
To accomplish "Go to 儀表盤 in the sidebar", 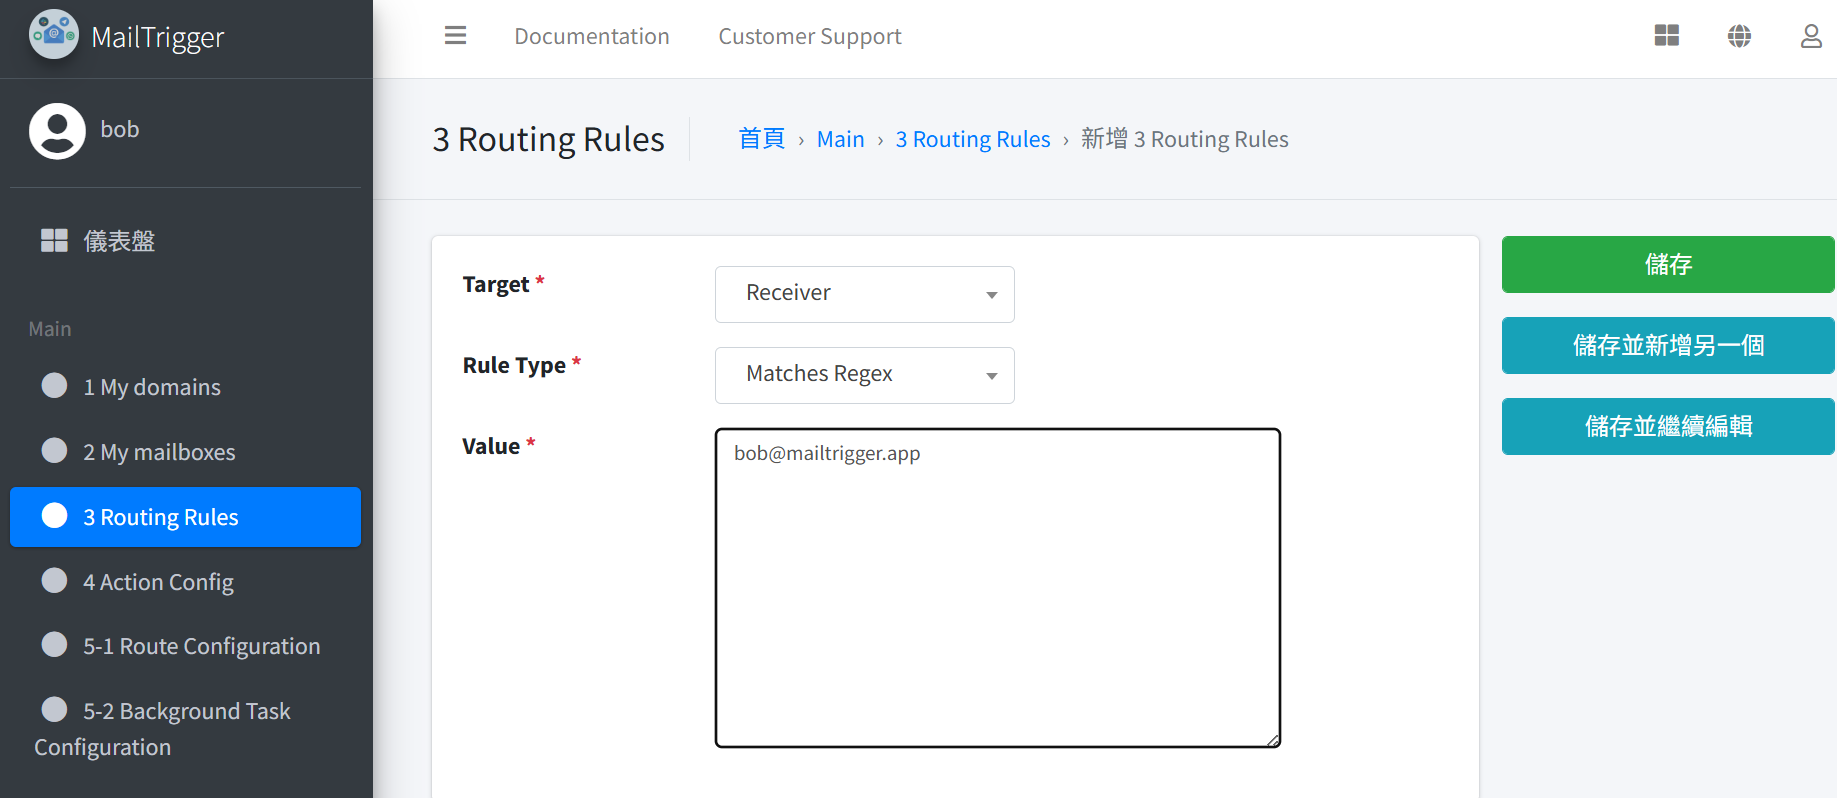I will pyautogui.click(x=185, y=241).
